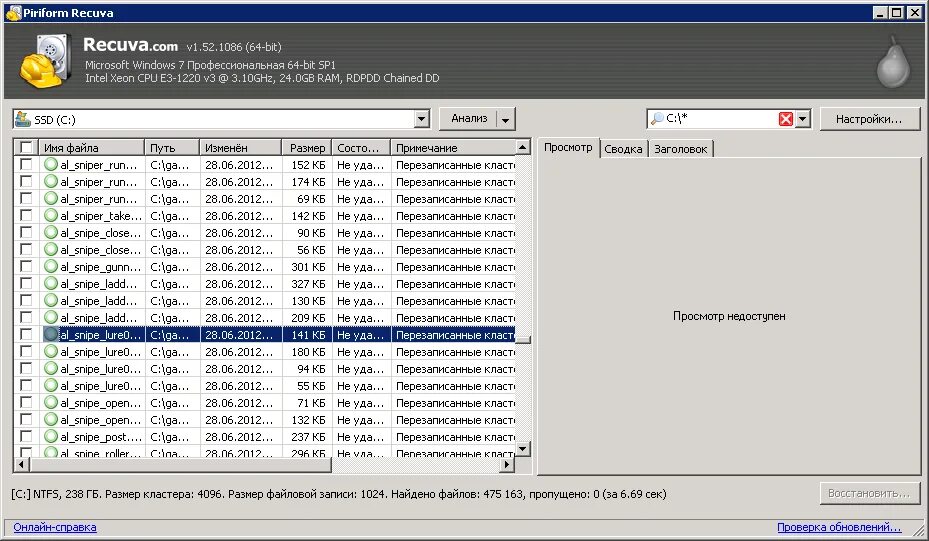This screenshot has height=541, width=929.
Task: Click the Путь column header
Action: (x=172, y=148)
